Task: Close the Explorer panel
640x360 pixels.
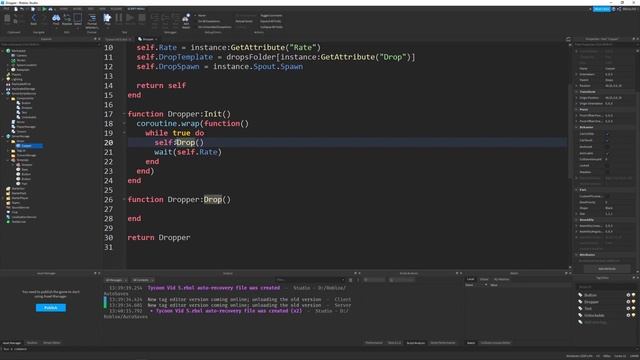Action: [99, 39]
